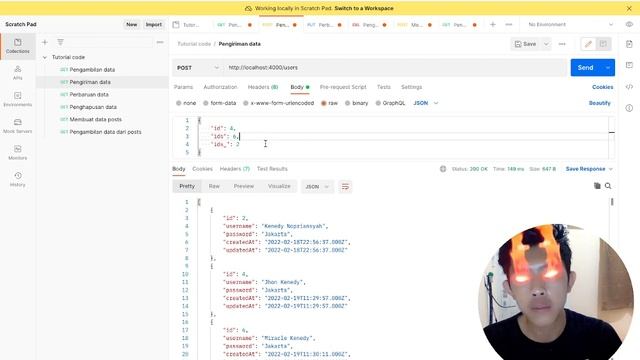
Task: Switch to edit mode pencil icon
Action: pos(588,44)
